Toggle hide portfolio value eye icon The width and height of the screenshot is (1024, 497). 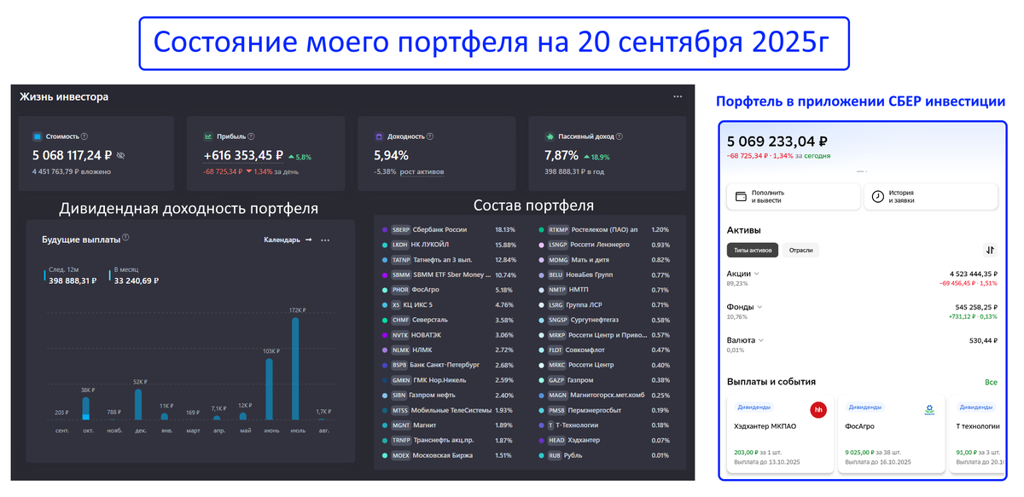pos(121,156)
